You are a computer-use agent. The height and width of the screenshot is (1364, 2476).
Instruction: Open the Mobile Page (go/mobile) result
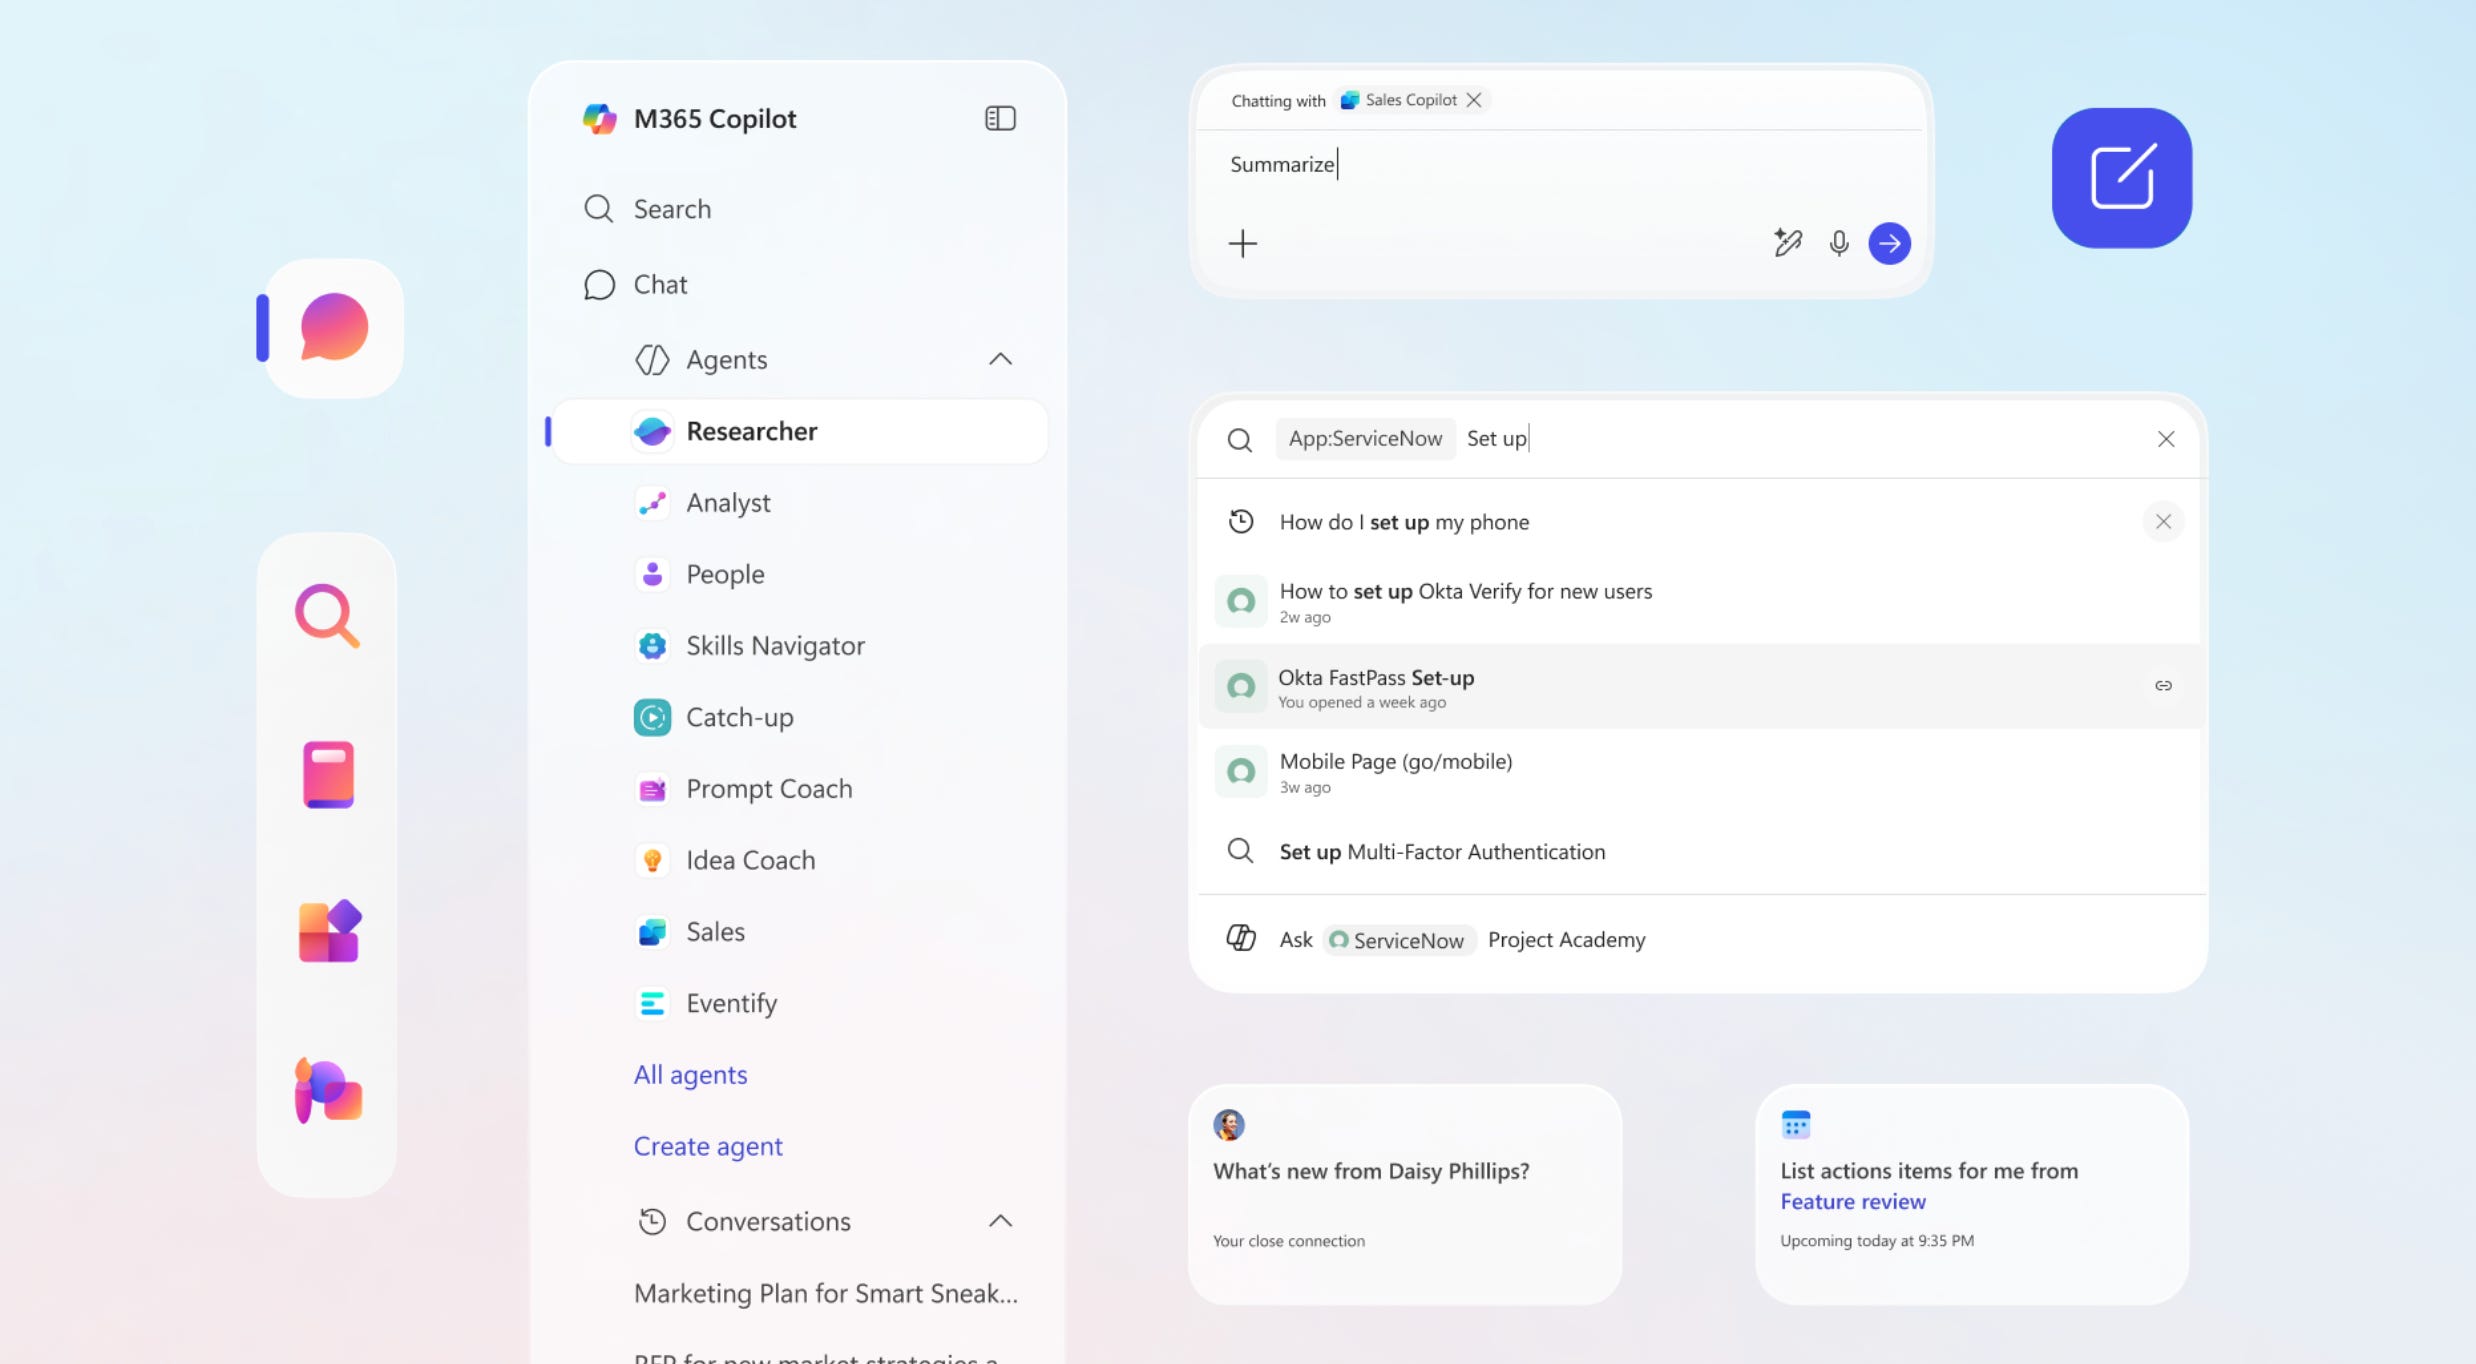(1700, 772)
